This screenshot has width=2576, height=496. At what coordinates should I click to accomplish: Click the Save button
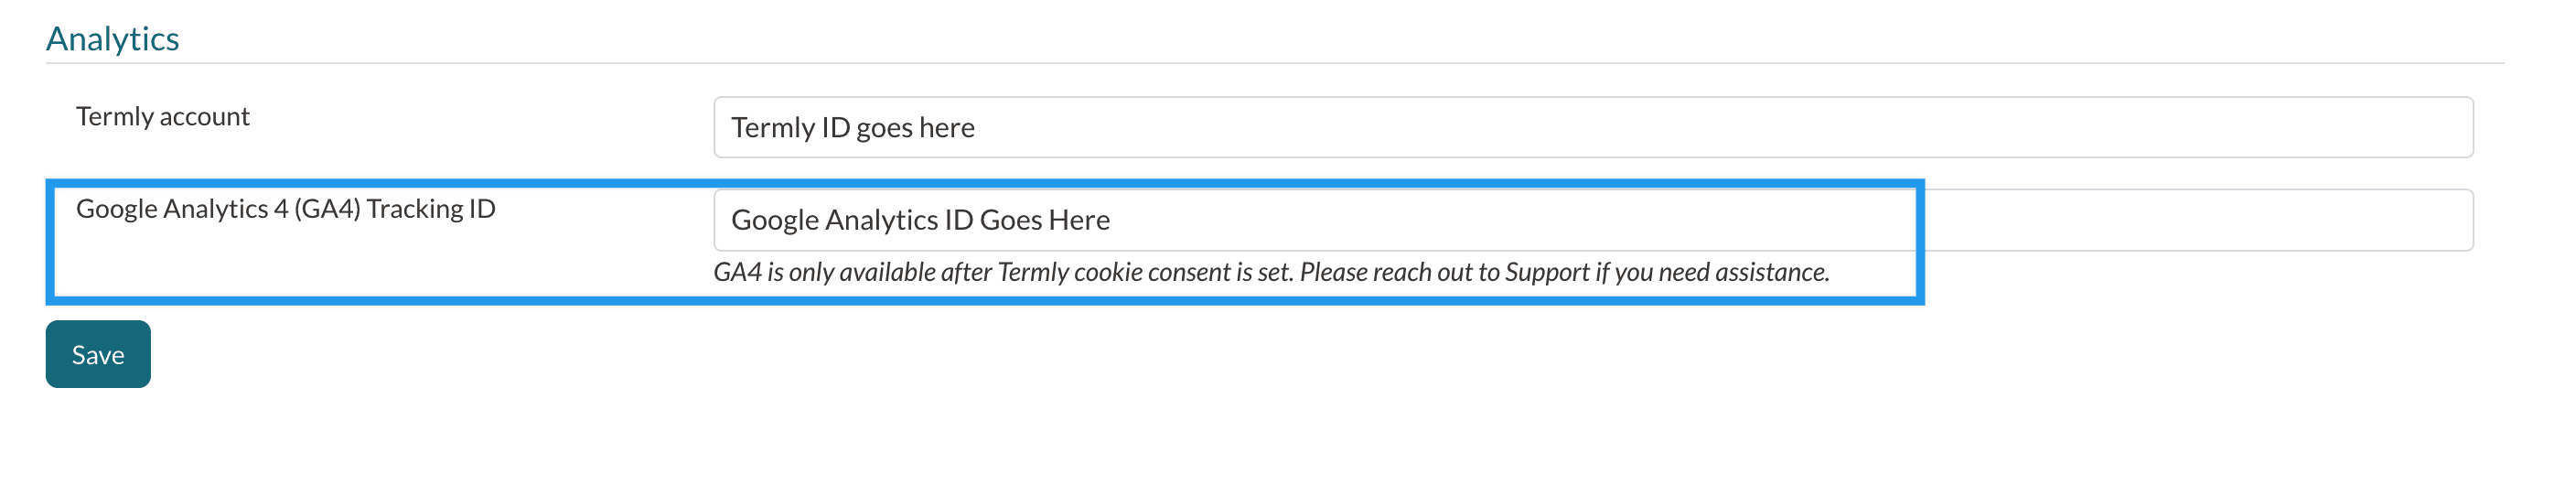pos(98,354)
